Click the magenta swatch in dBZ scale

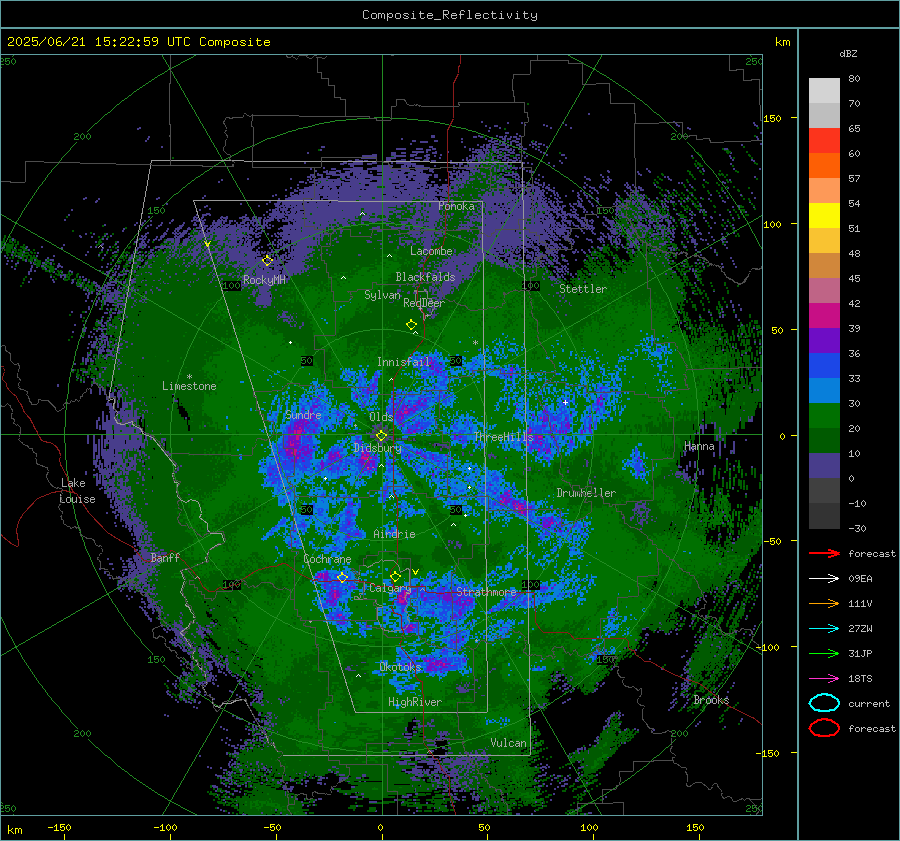pyautogui.click(x=824, y=315)
